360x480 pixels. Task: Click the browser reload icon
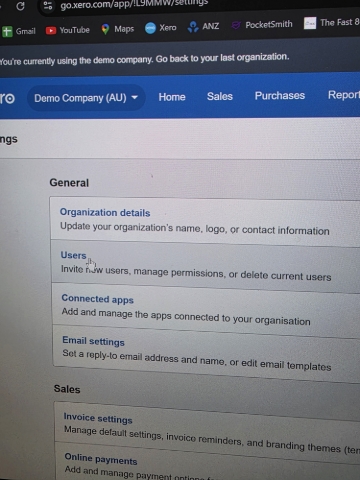[20, 6]
